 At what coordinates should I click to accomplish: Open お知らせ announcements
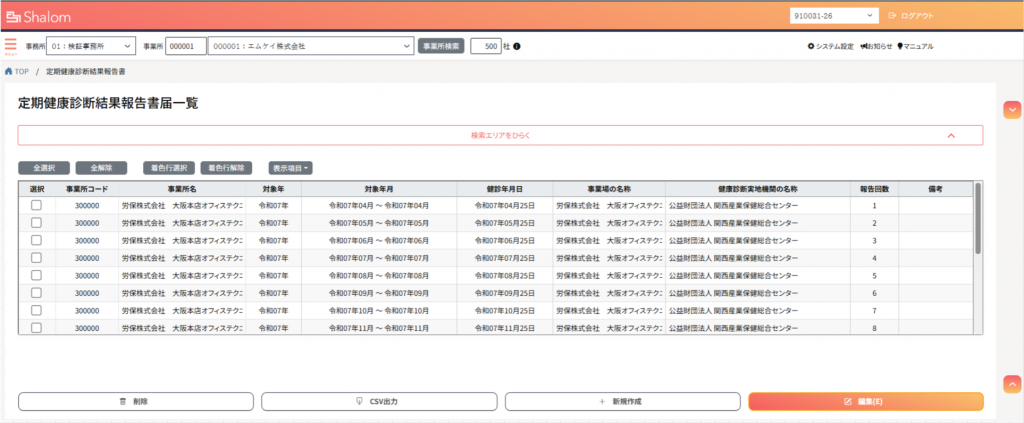(x=876, y=46)
